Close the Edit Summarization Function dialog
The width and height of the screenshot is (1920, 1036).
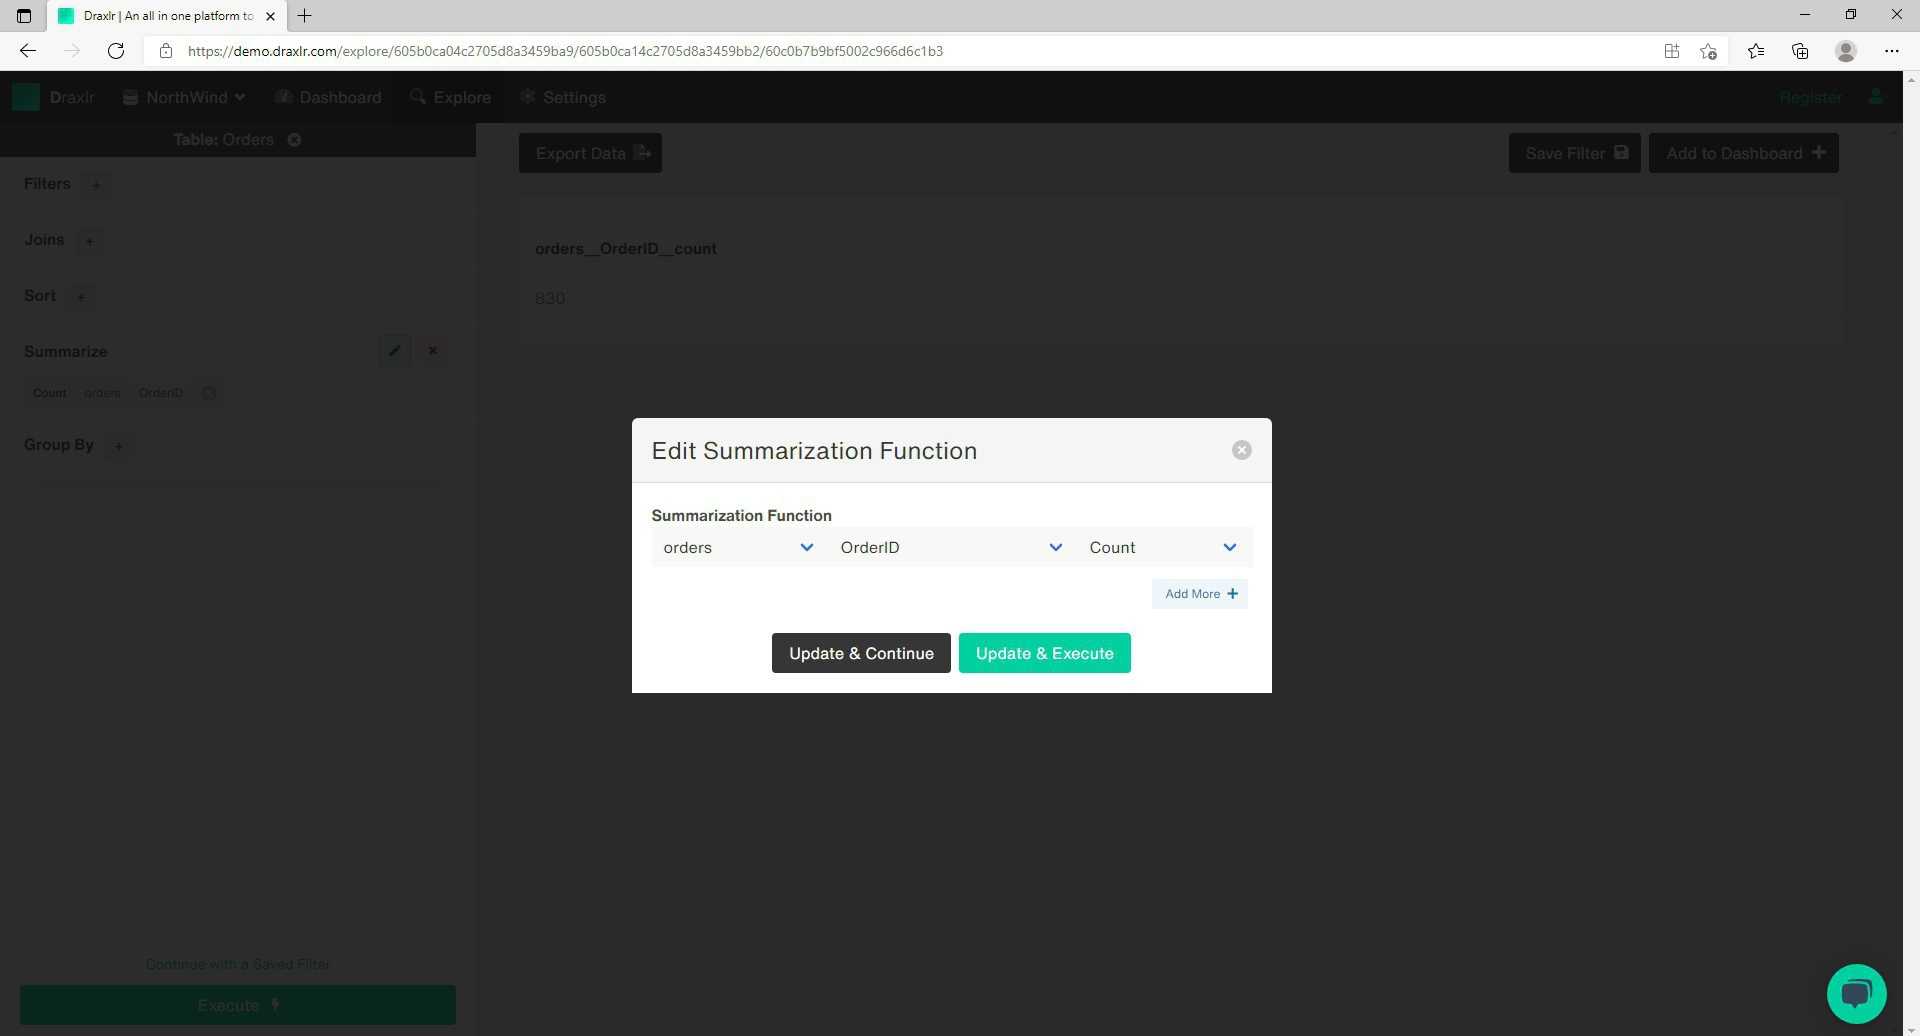point(1241,450)
